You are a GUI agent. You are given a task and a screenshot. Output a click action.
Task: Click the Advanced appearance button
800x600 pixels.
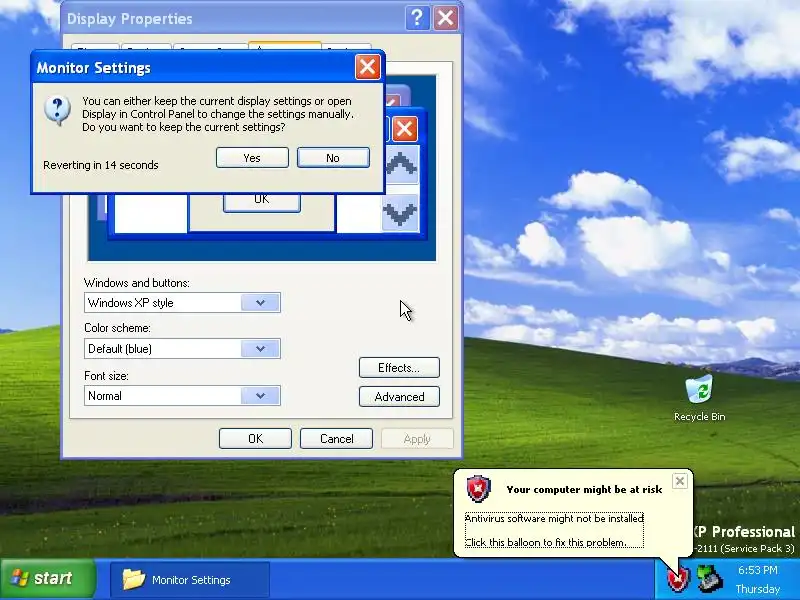click(399, 396)
